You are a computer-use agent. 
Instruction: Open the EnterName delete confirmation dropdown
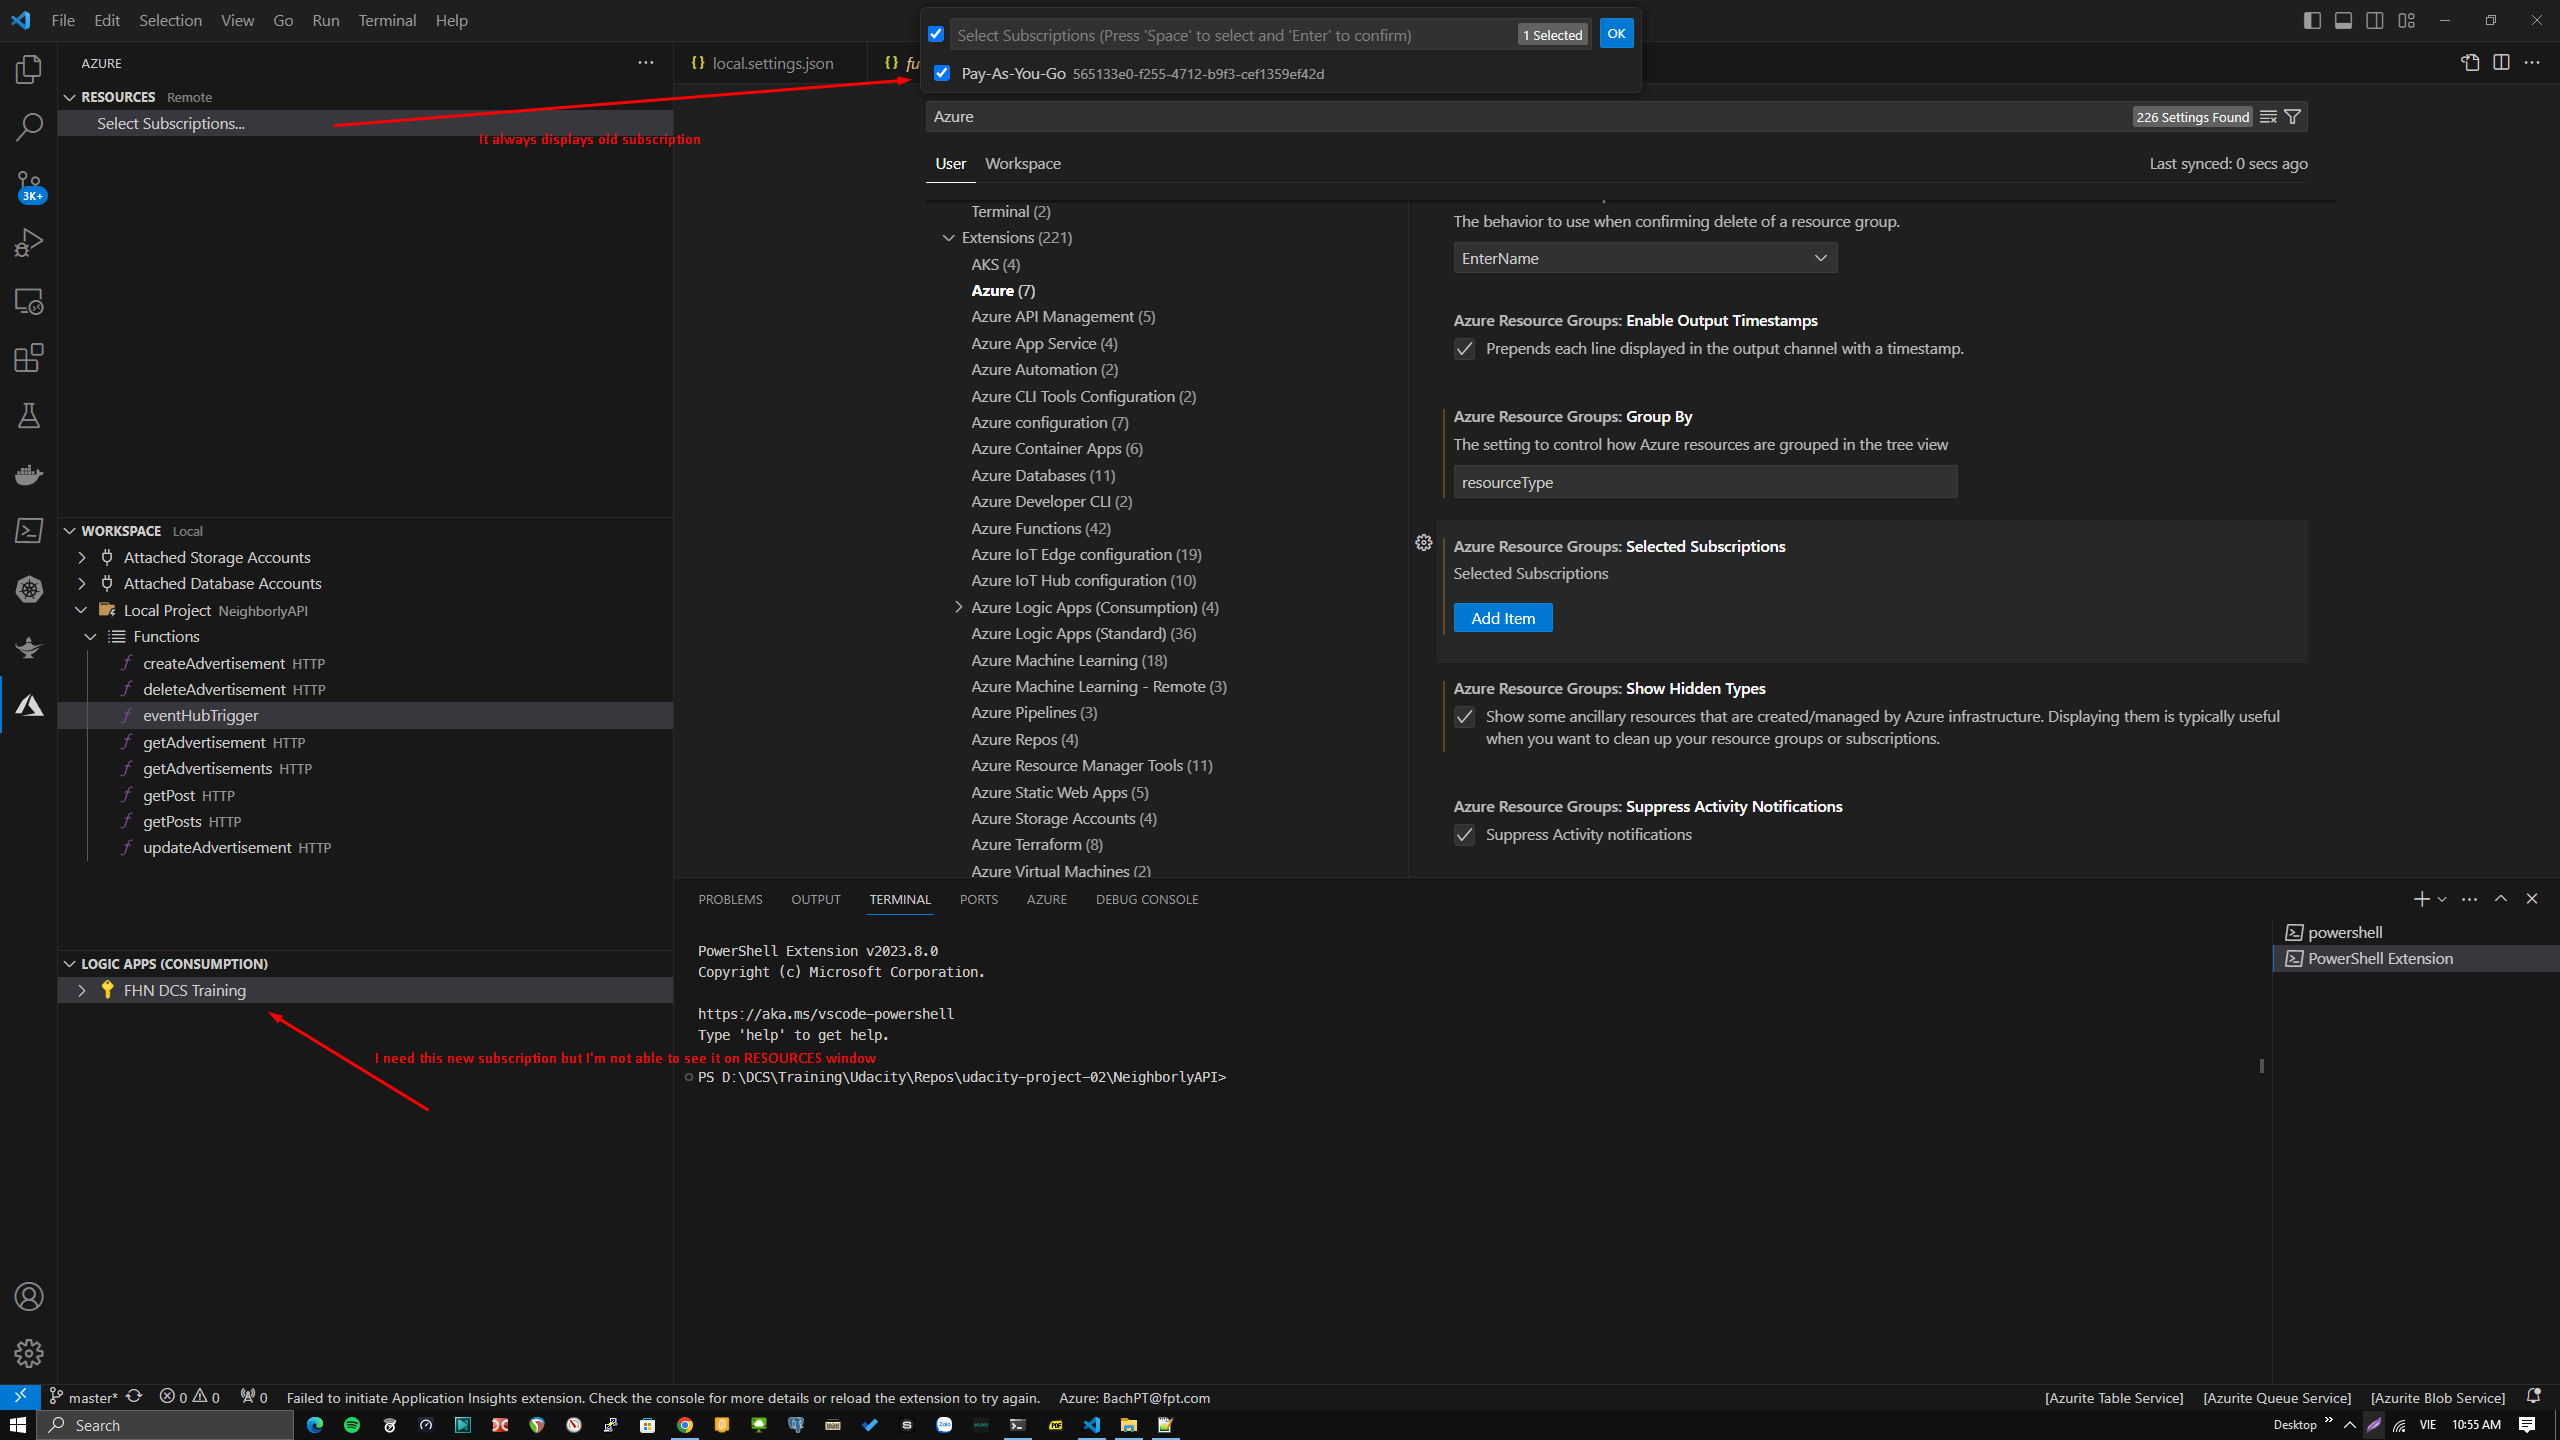1645,258
